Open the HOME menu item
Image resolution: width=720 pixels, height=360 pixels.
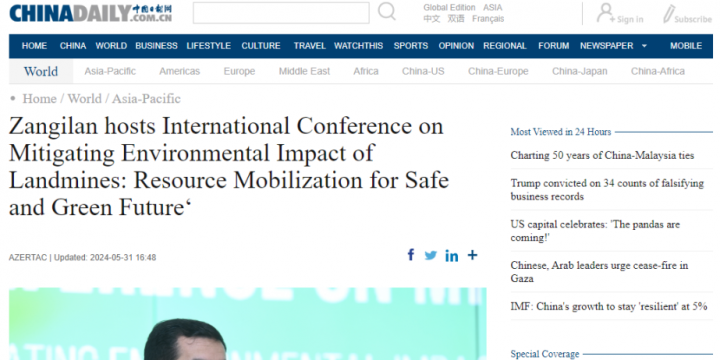pos(34,46)
